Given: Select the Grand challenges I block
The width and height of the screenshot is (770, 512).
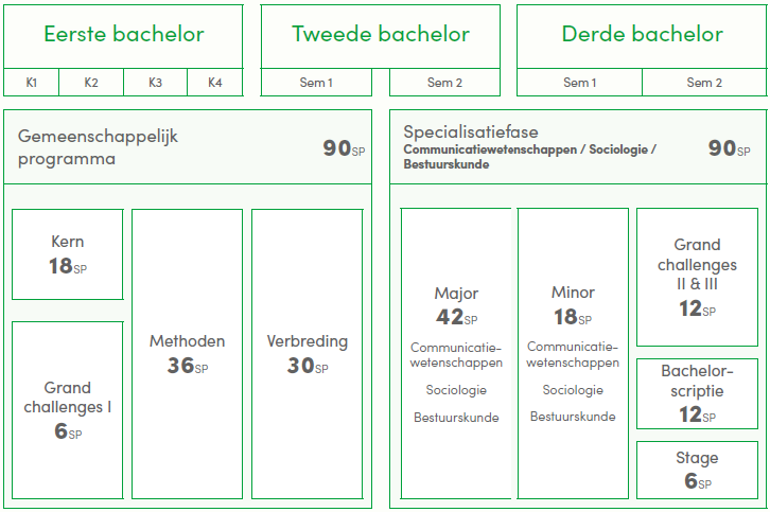Looking at the screenshot, I should tap(68, 409).
